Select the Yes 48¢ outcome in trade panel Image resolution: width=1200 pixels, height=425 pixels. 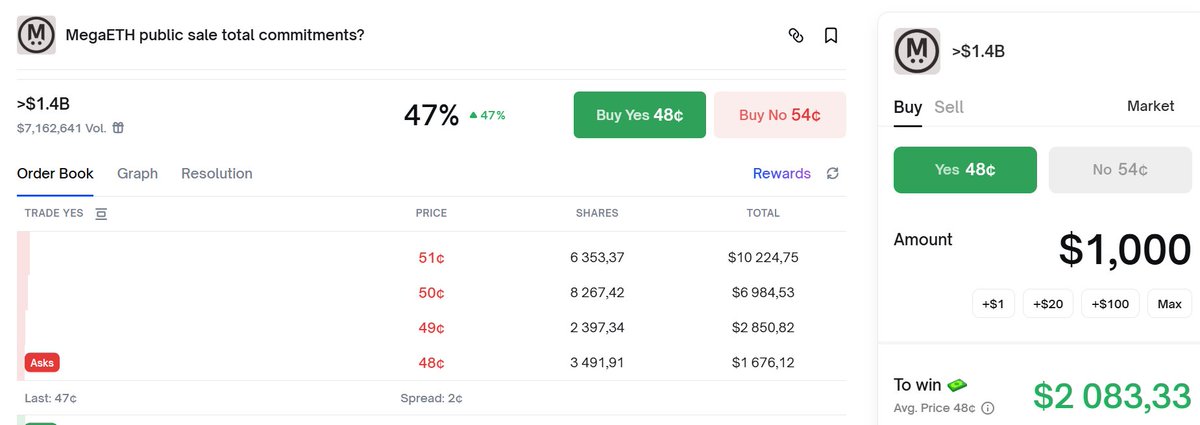coord(964,170)
